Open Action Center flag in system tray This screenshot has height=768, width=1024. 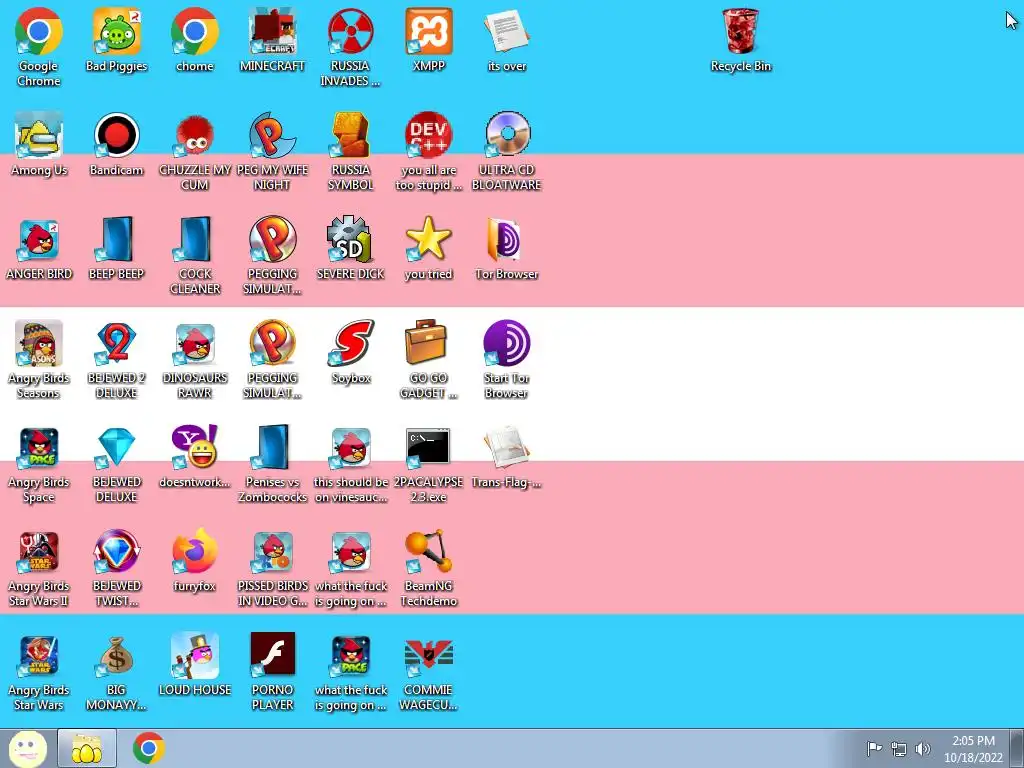(x=874, y=748)
